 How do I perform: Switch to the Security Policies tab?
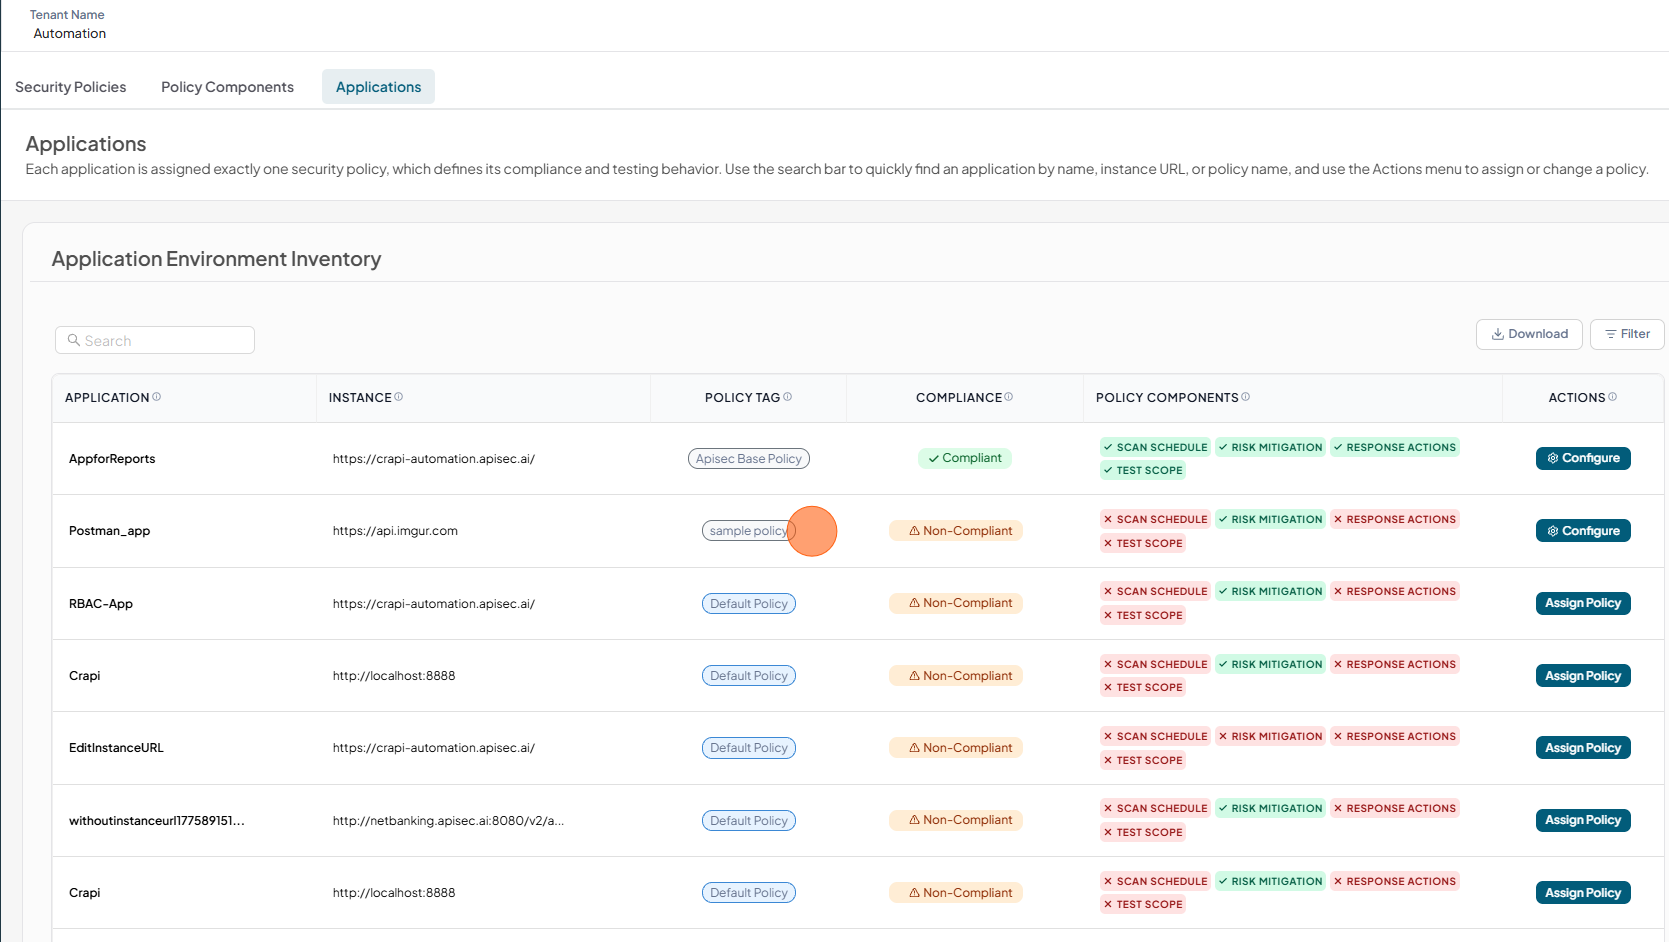point(71,87)
